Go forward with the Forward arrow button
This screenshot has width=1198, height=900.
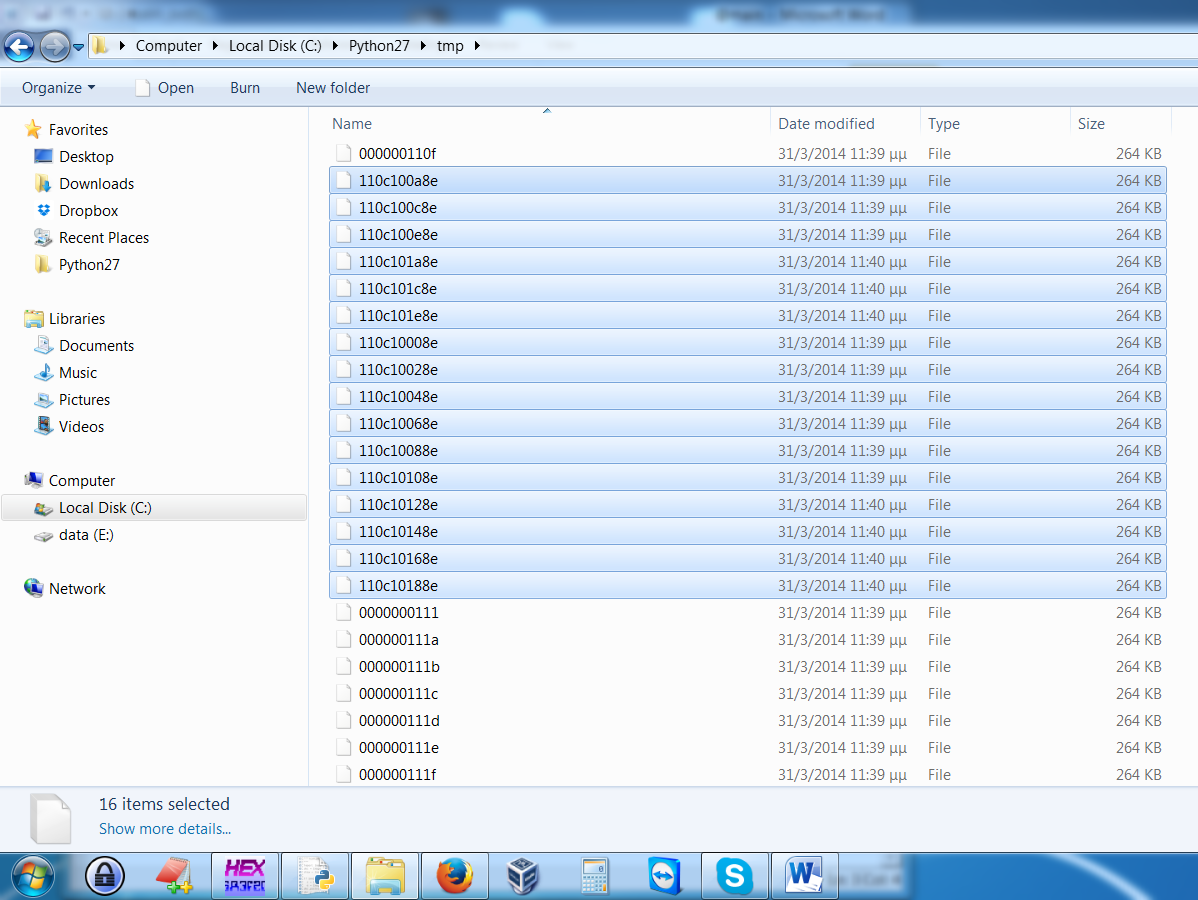click(54, 47)
